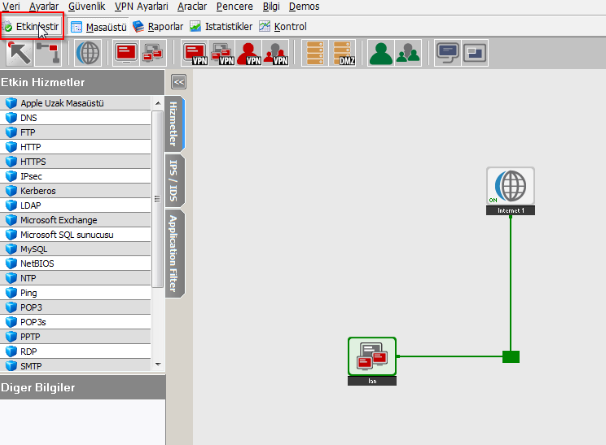Viewport: 606px width, 445px height.
Task: Collapse the side panel with double-arrow button
Action: coord(179,82)
